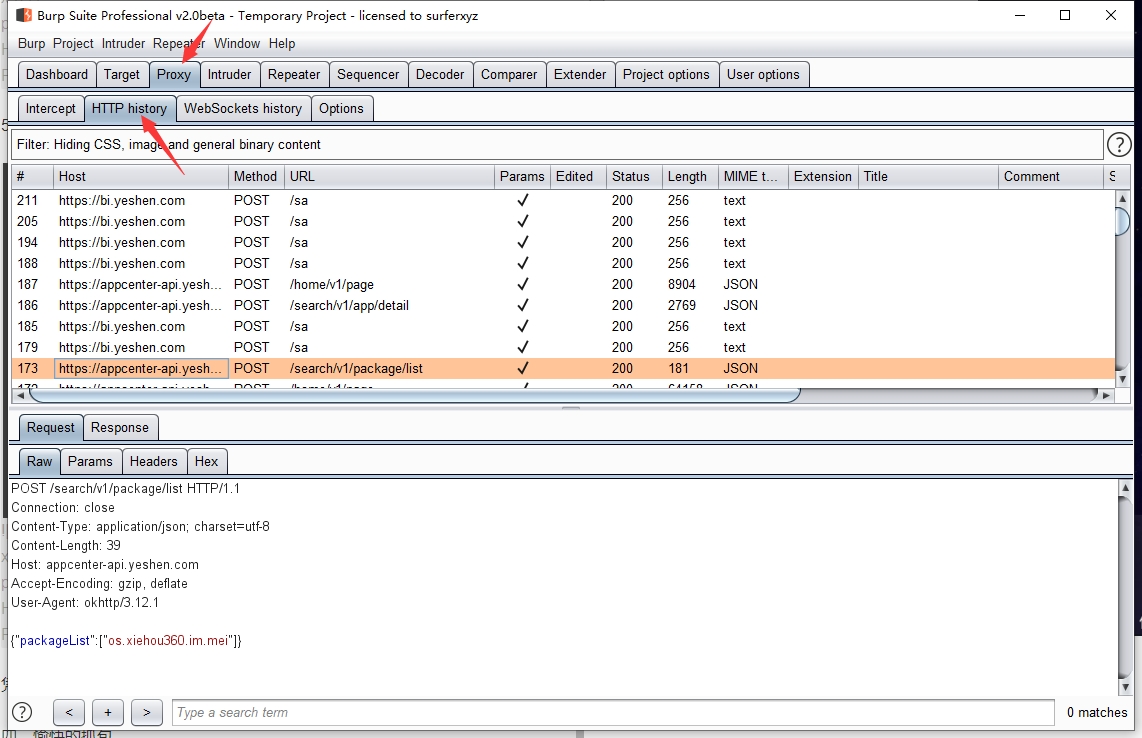Viewport: 1142px width, 738px height.
Task: Open the Window menu
Action: point(237,44)
